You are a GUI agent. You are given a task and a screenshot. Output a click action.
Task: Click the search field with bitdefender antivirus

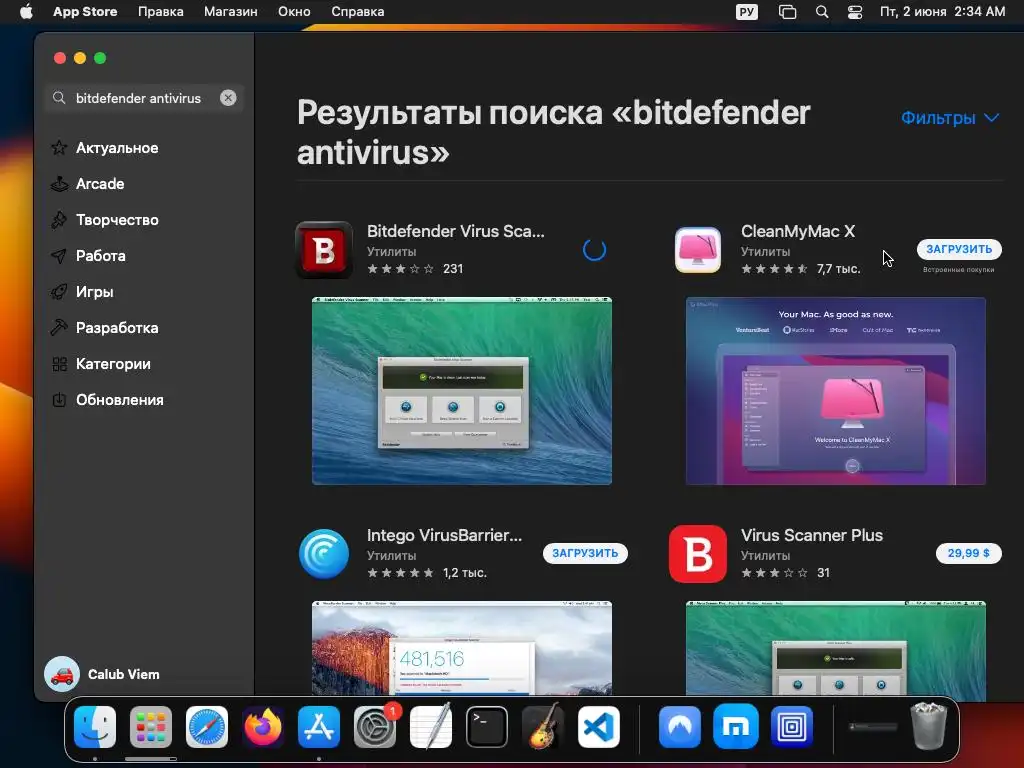point(144,98)
